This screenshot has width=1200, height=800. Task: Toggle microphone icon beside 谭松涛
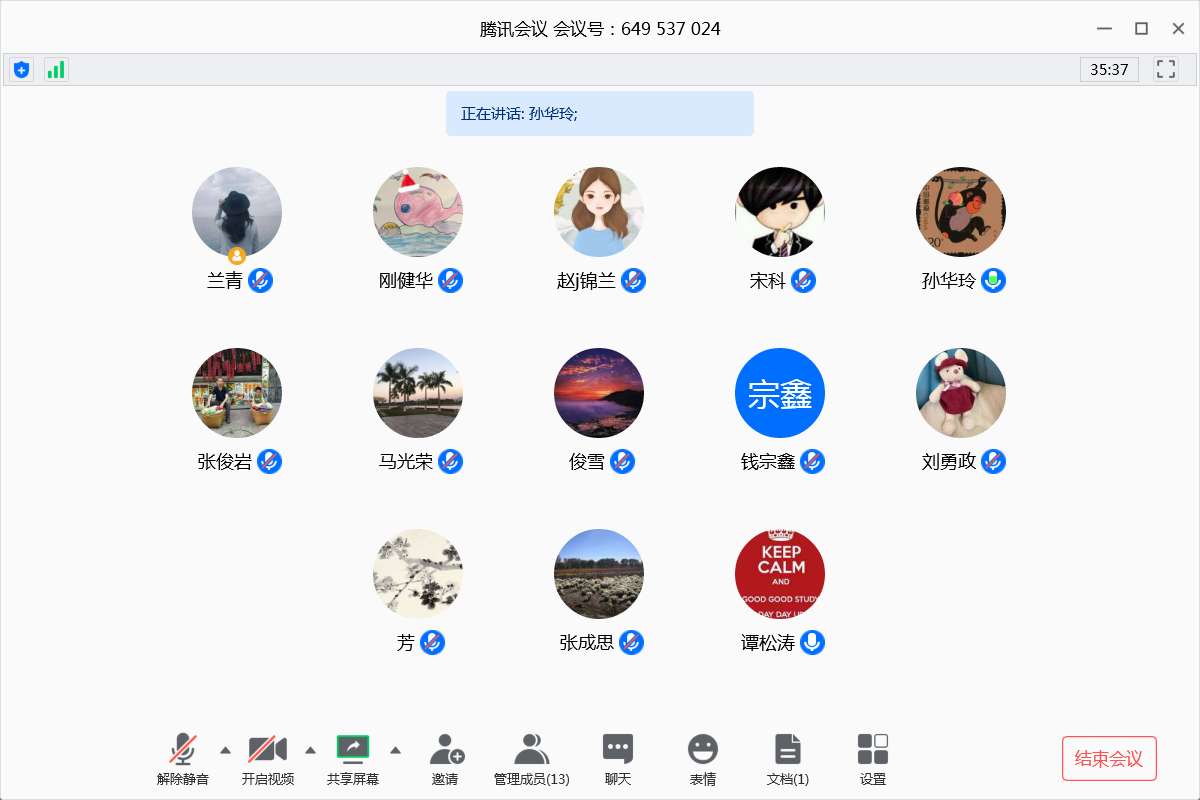pos(813,642)
